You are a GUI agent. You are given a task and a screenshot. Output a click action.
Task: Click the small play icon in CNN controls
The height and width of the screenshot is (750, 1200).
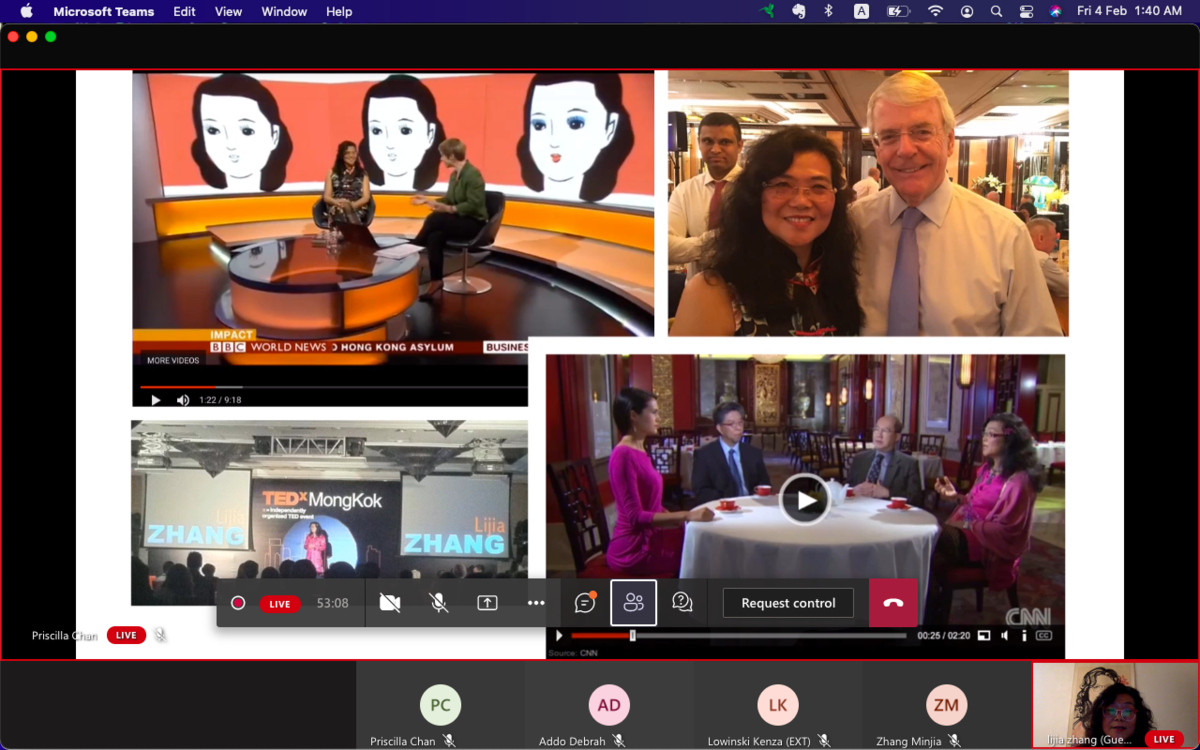coord(559,635)
